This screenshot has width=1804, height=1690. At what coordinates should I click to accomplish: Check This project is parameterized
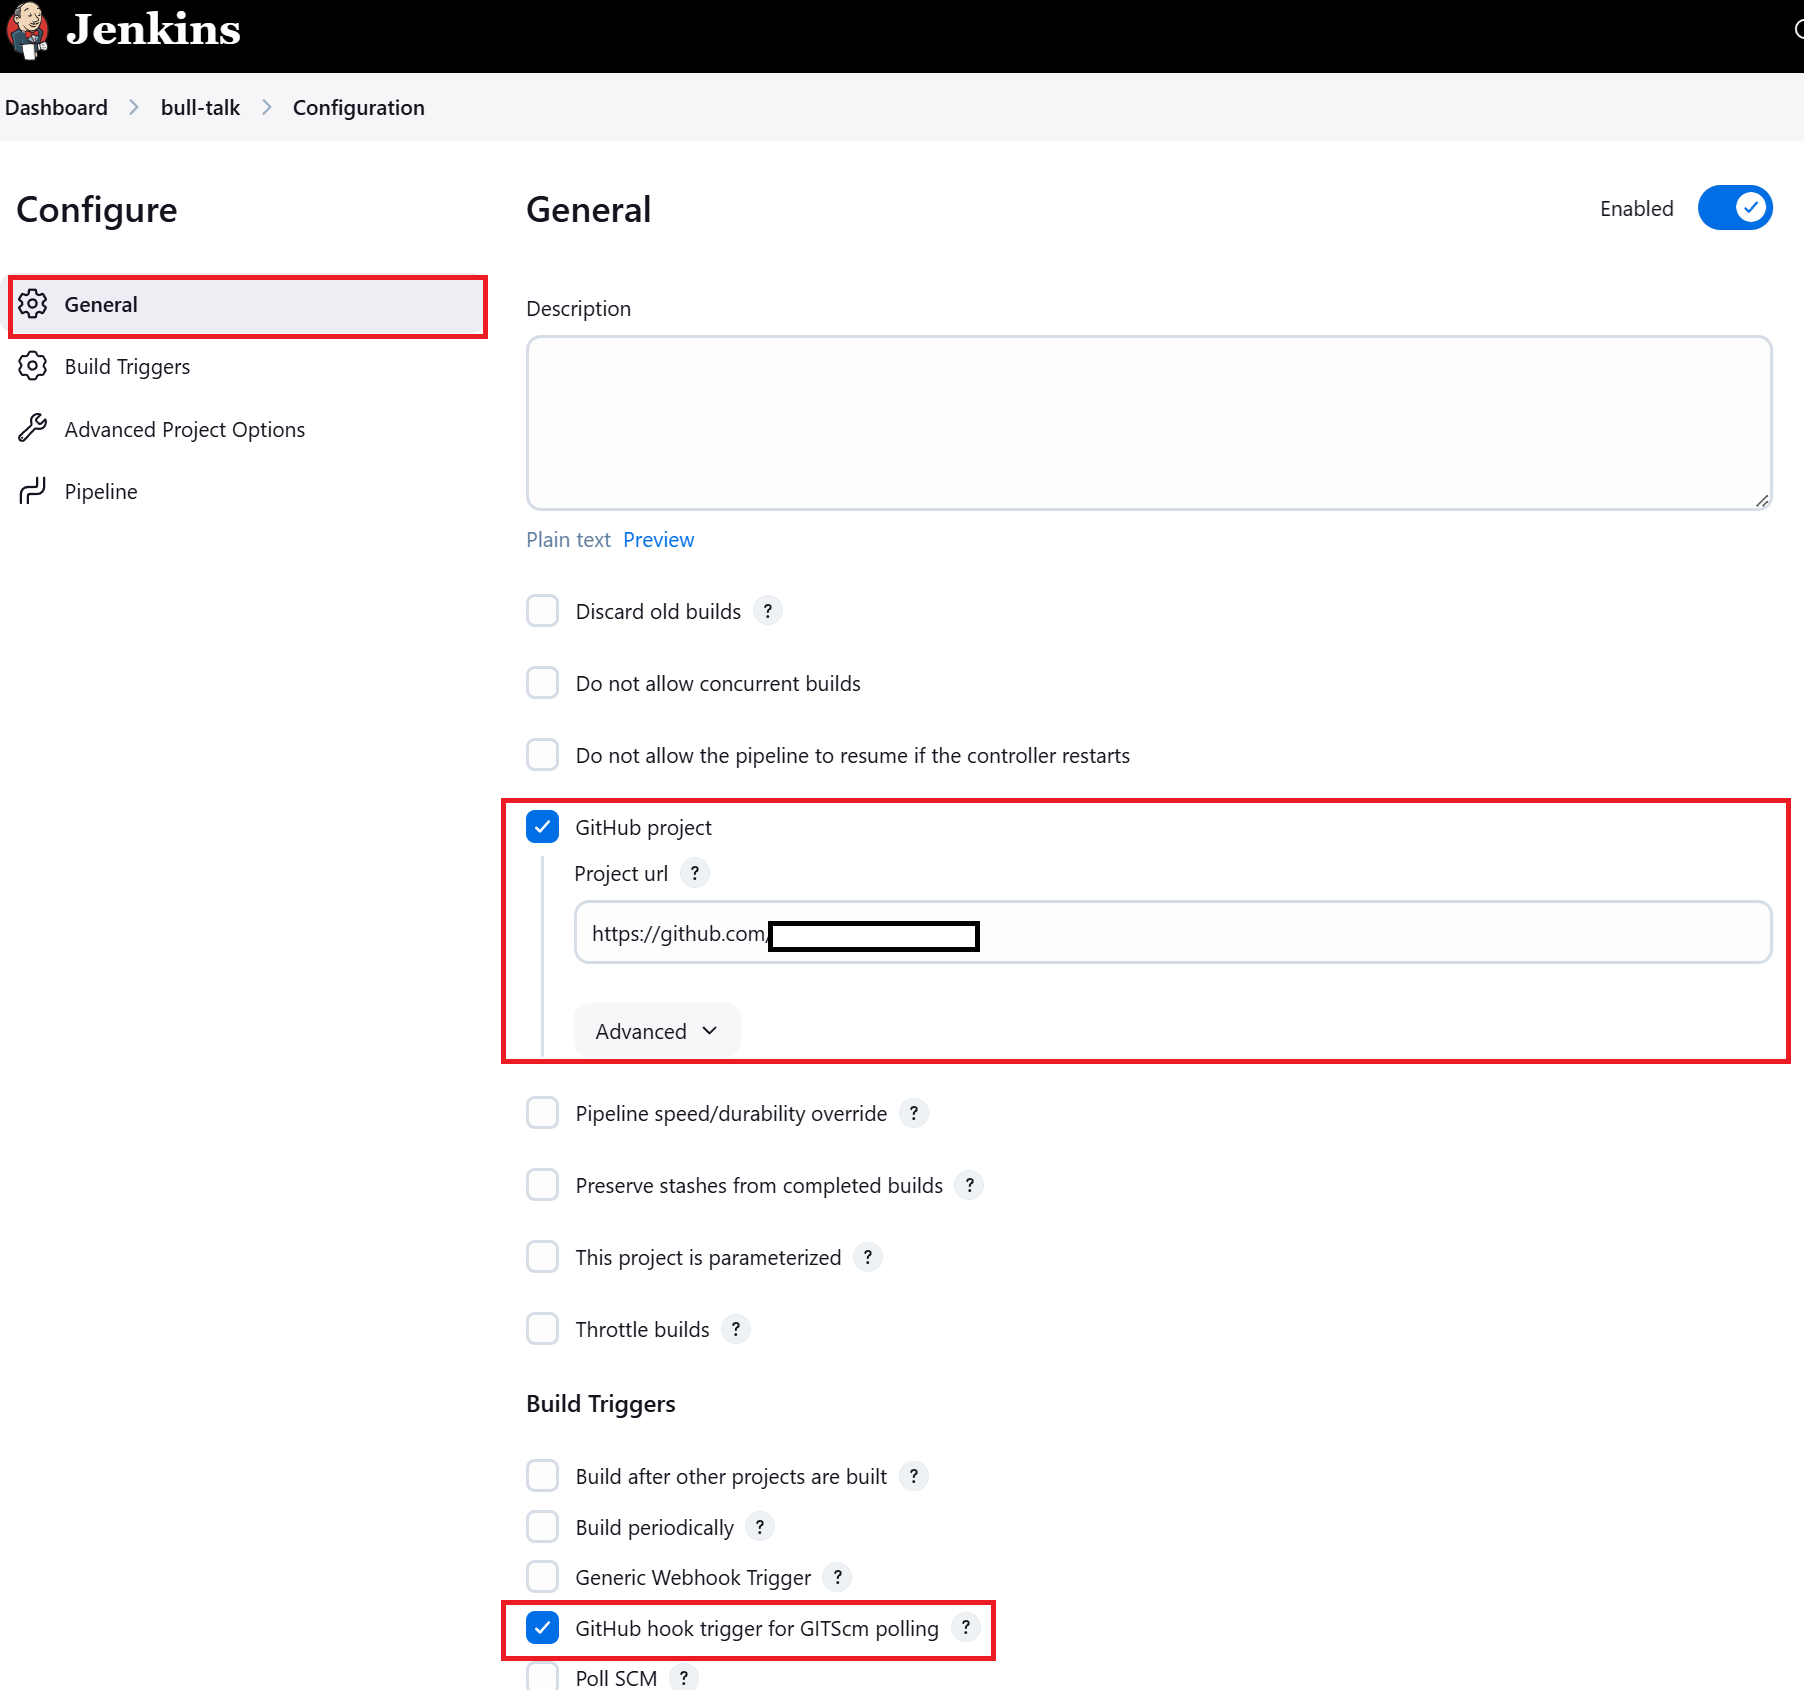pyautogui.click(x=542, y=1257)
